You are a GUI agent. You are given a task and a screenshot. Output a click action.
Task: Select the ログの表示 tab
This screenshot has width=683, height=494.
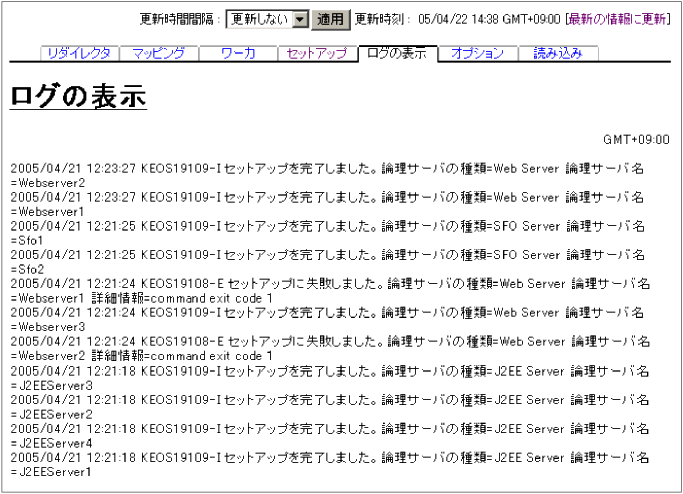pyautogui.click(x=397, y=53)
